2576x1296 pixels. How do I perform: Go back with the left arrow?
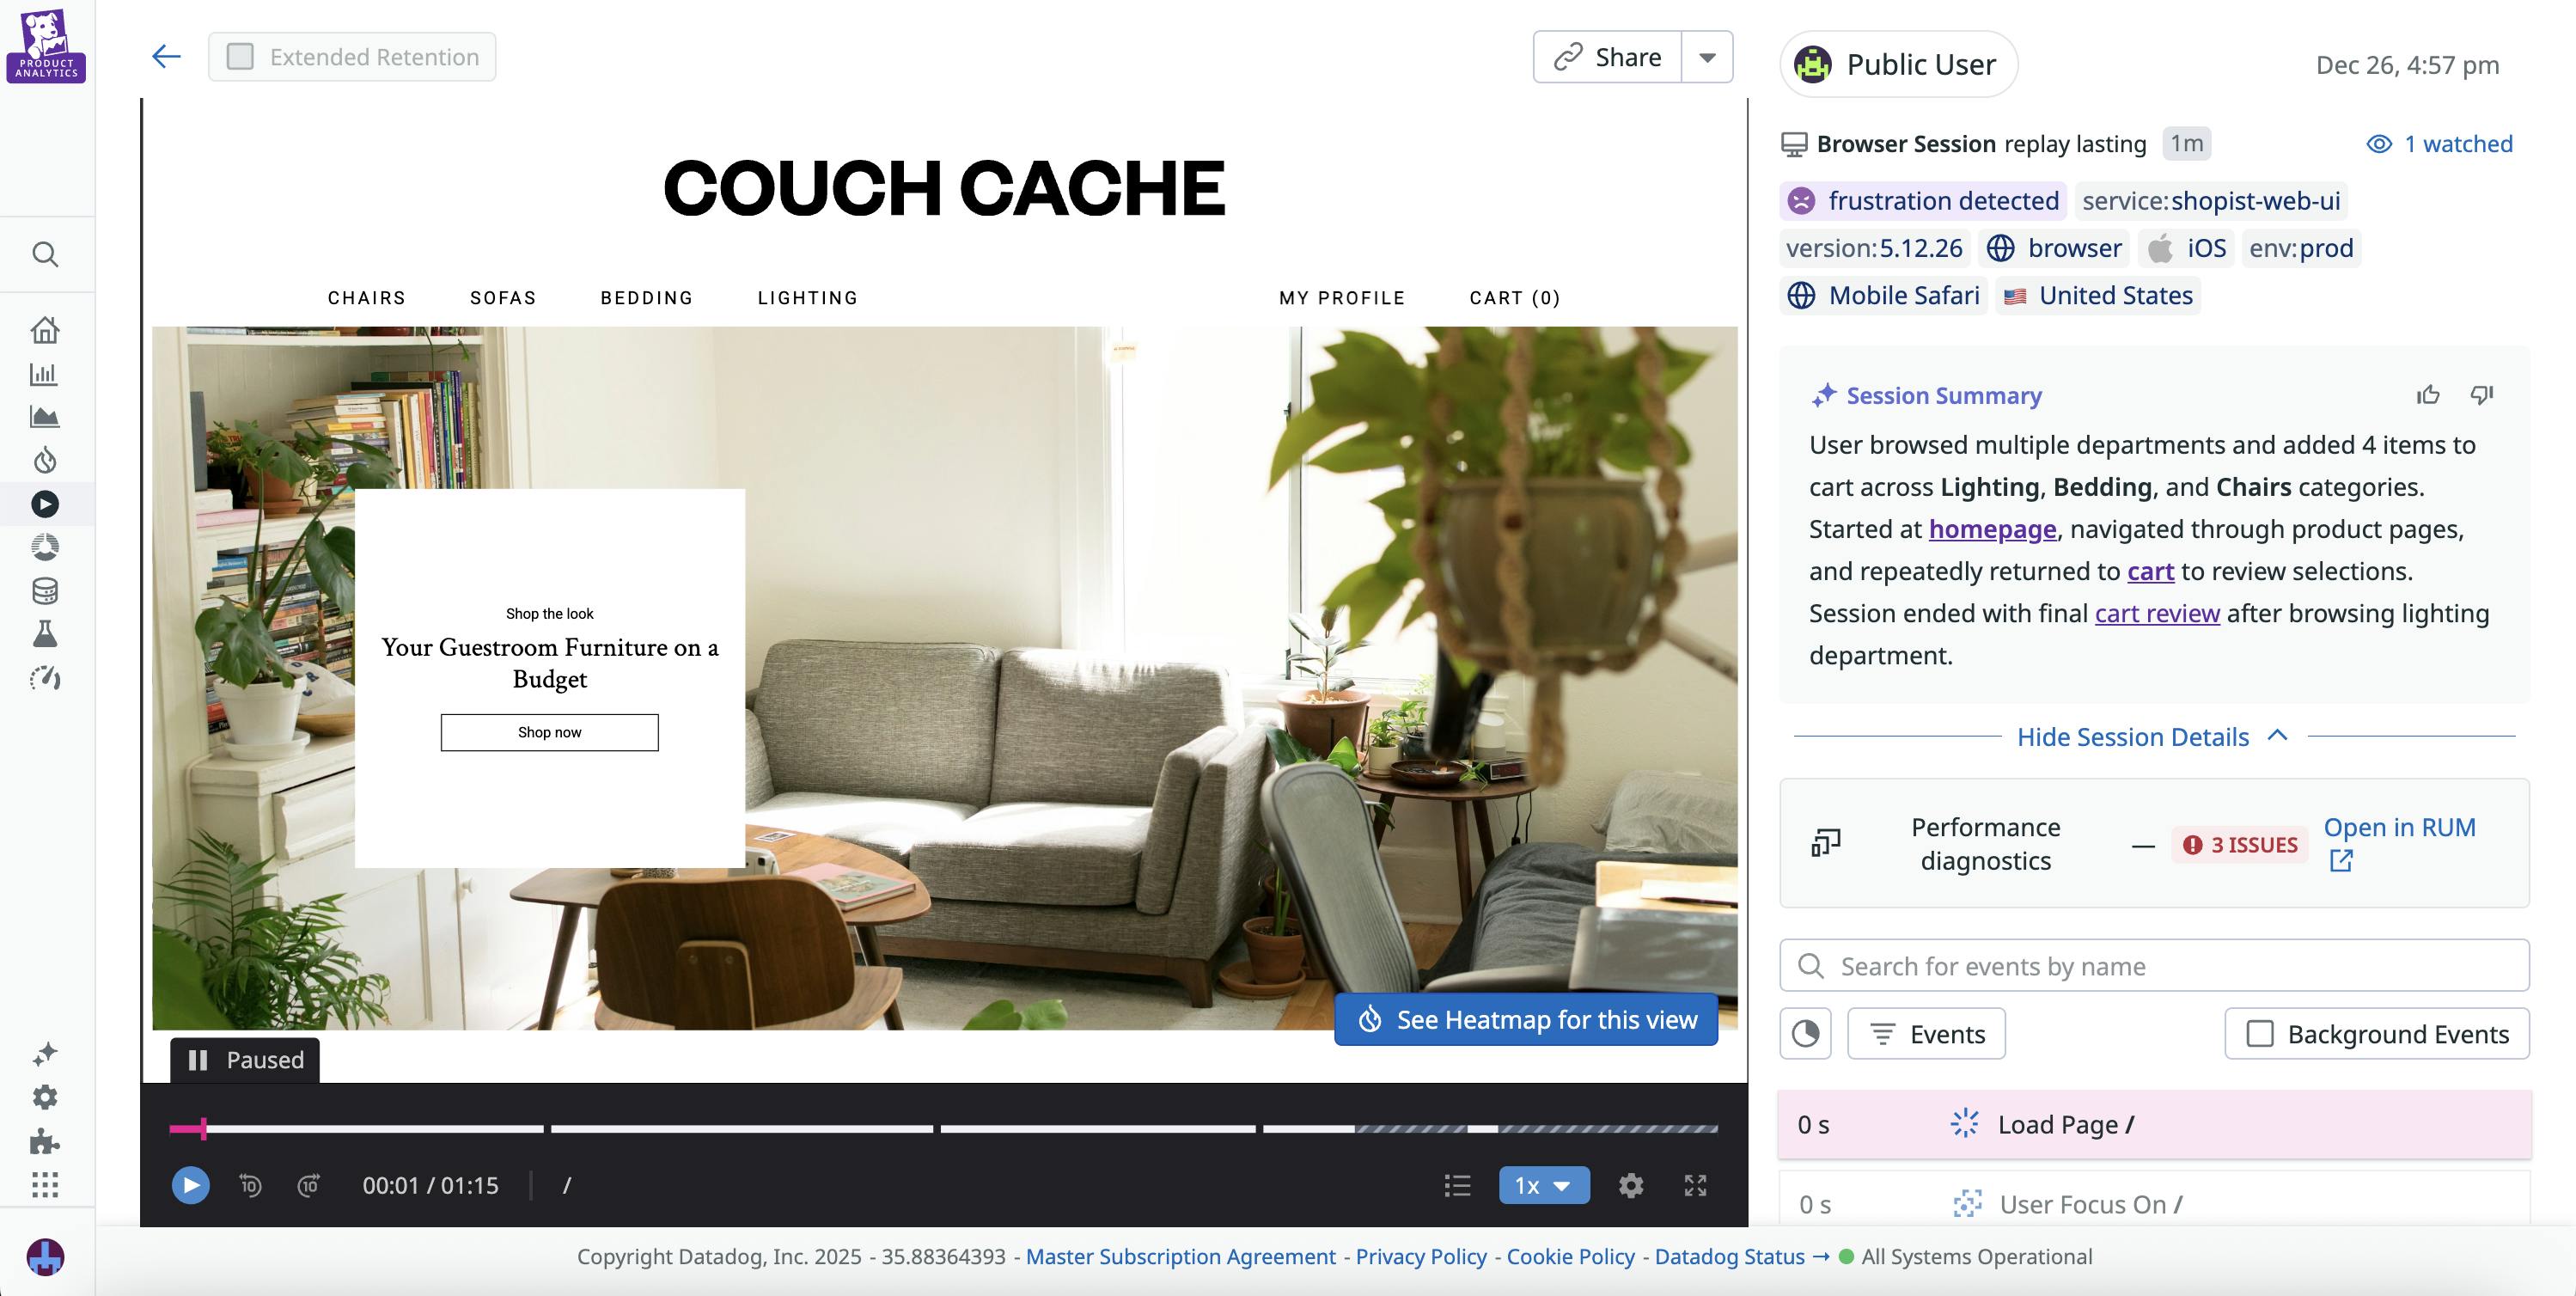point(166,56)
